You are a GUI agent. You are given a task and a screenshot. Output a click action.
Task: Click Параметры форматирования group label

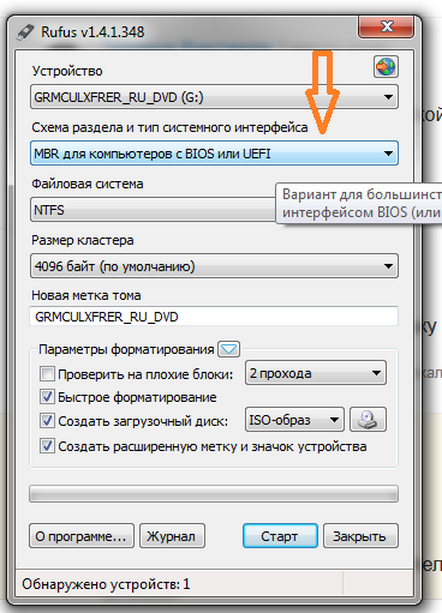tap(126, 349)
